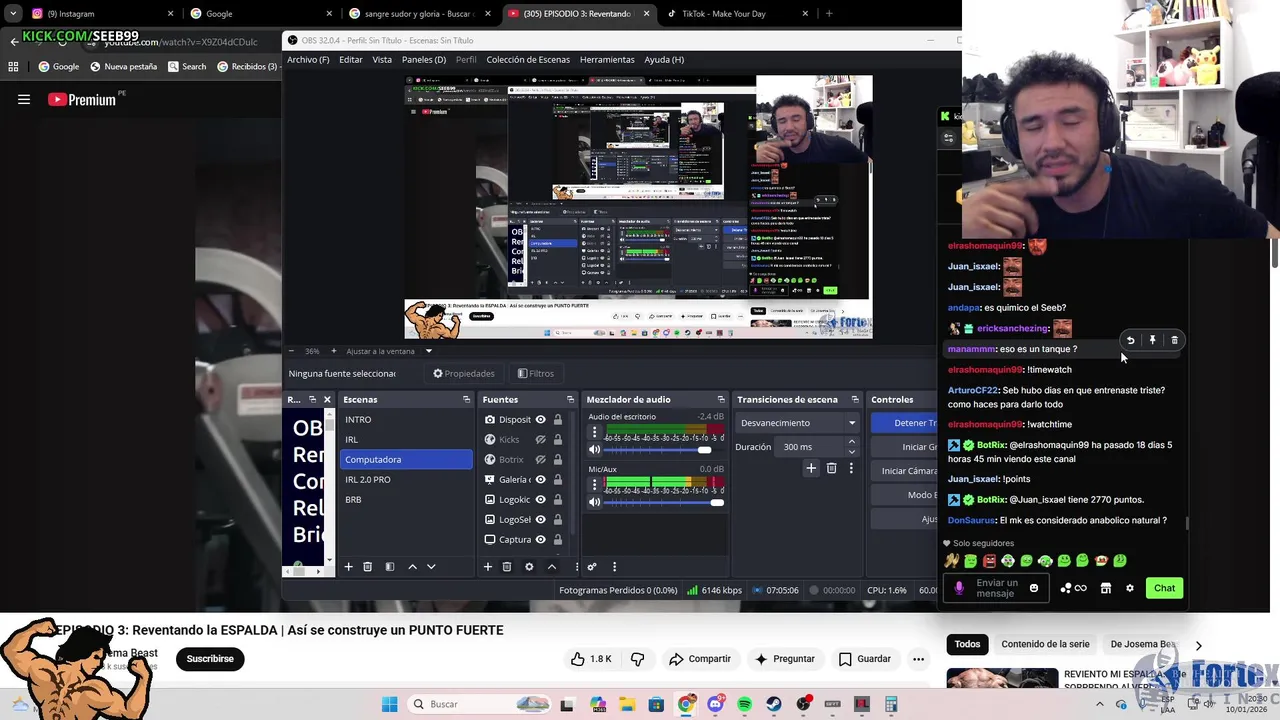Image resolution: width=1280 pixels, height=720 pixels.
Task: Delete the transition with trash icon
Action: [x=831, y=468]
